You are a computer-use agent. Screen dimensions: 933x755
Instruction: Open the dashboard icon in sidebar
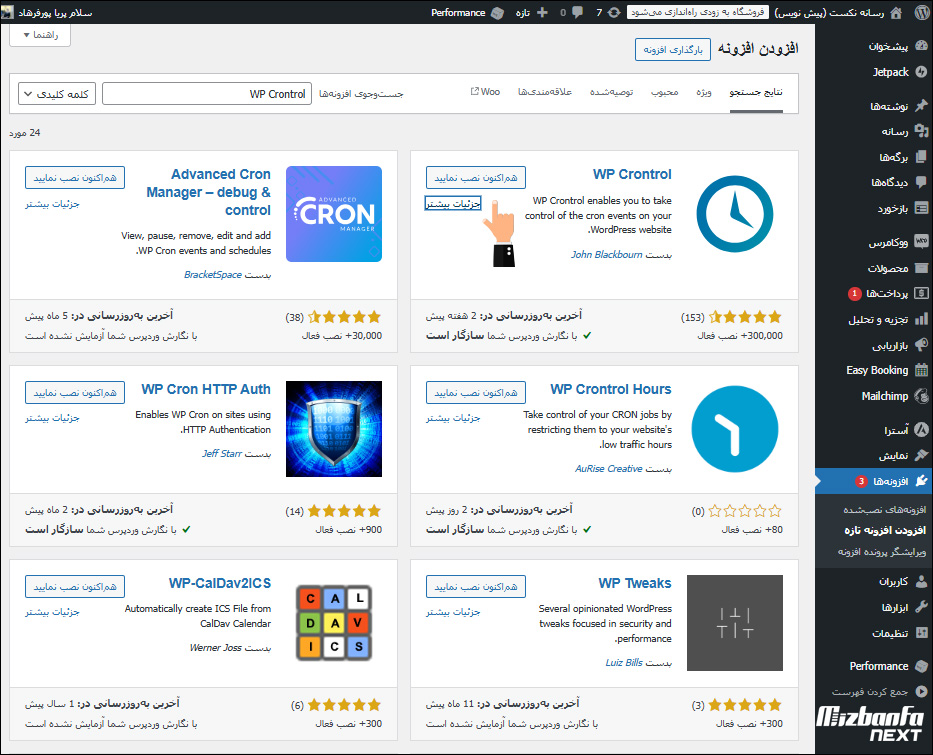pos(921,46)
